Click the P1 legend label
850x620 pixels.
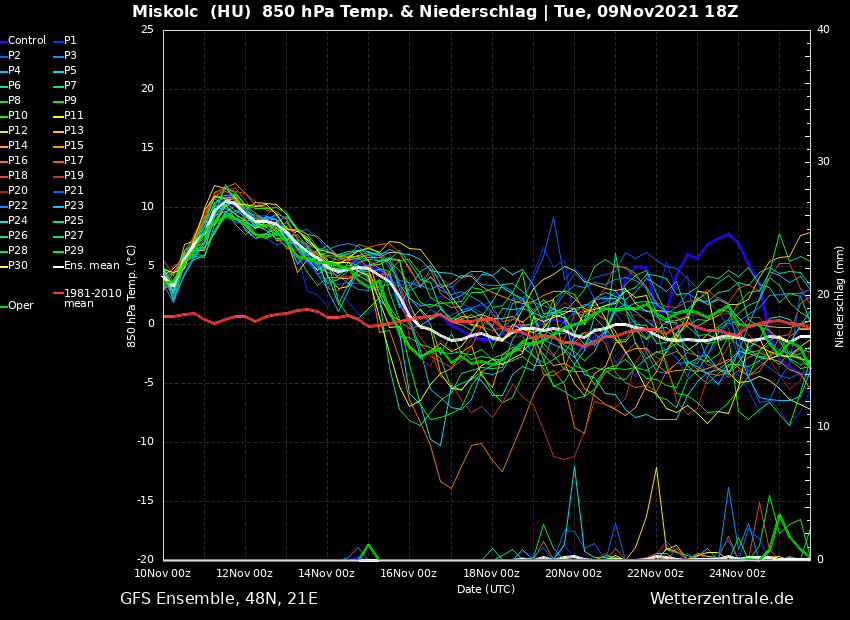70,41
